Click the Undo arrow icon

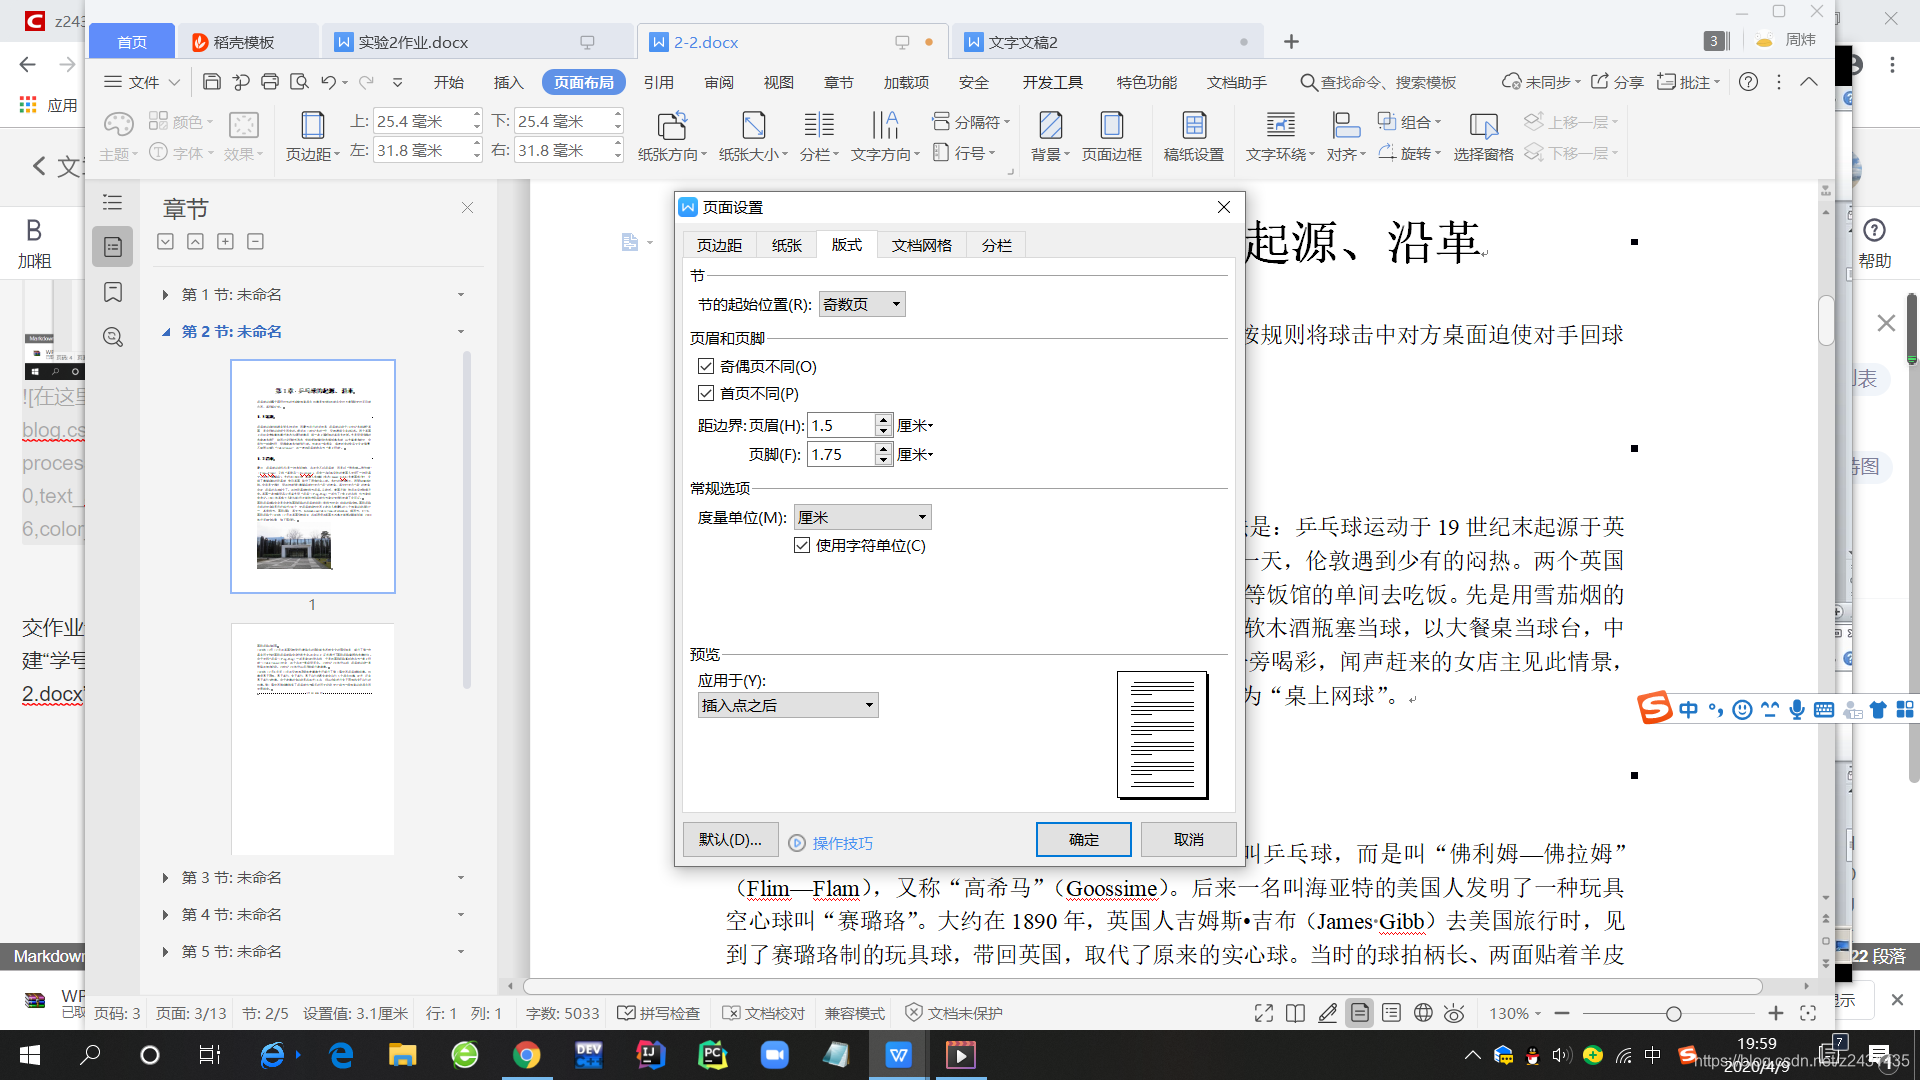click(x=328, y=82)
